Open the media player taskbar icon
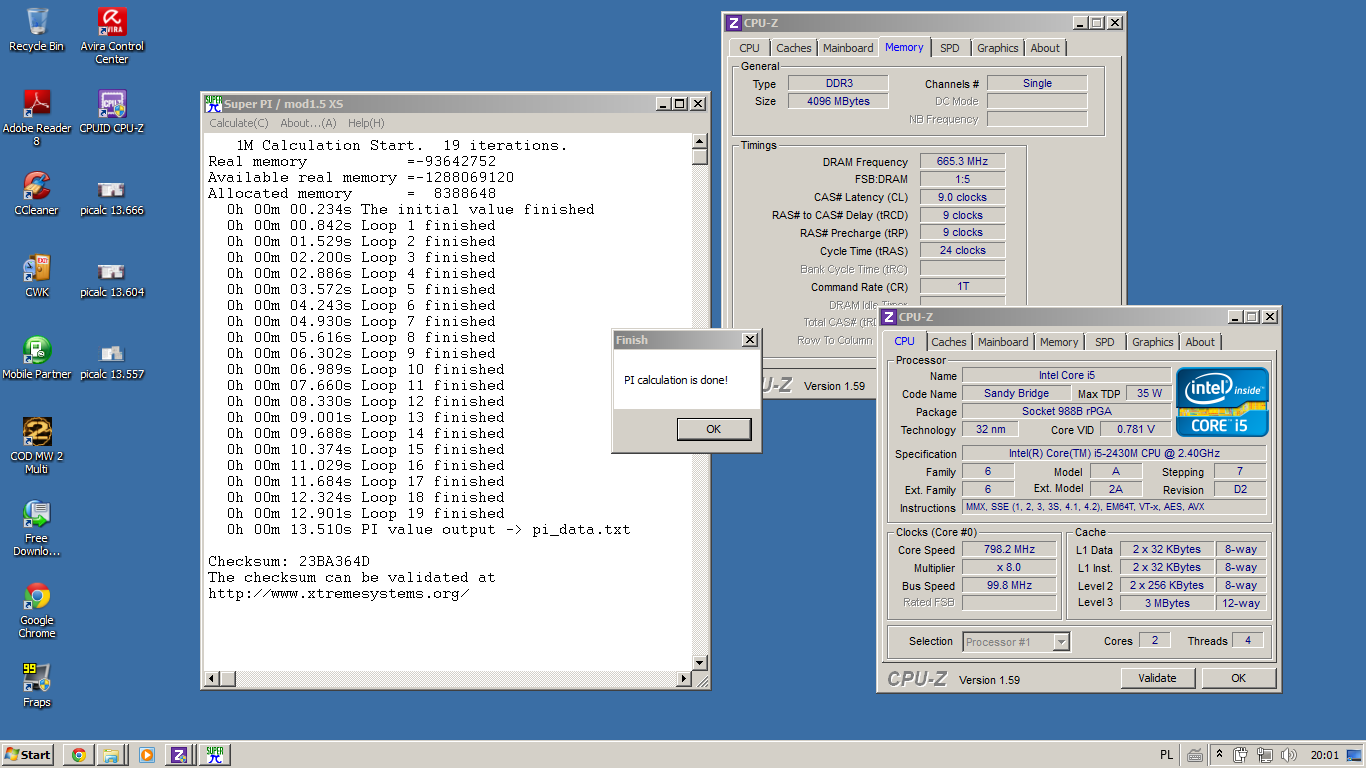Viewport: 1366px width, 768px height. pos(146,755)
